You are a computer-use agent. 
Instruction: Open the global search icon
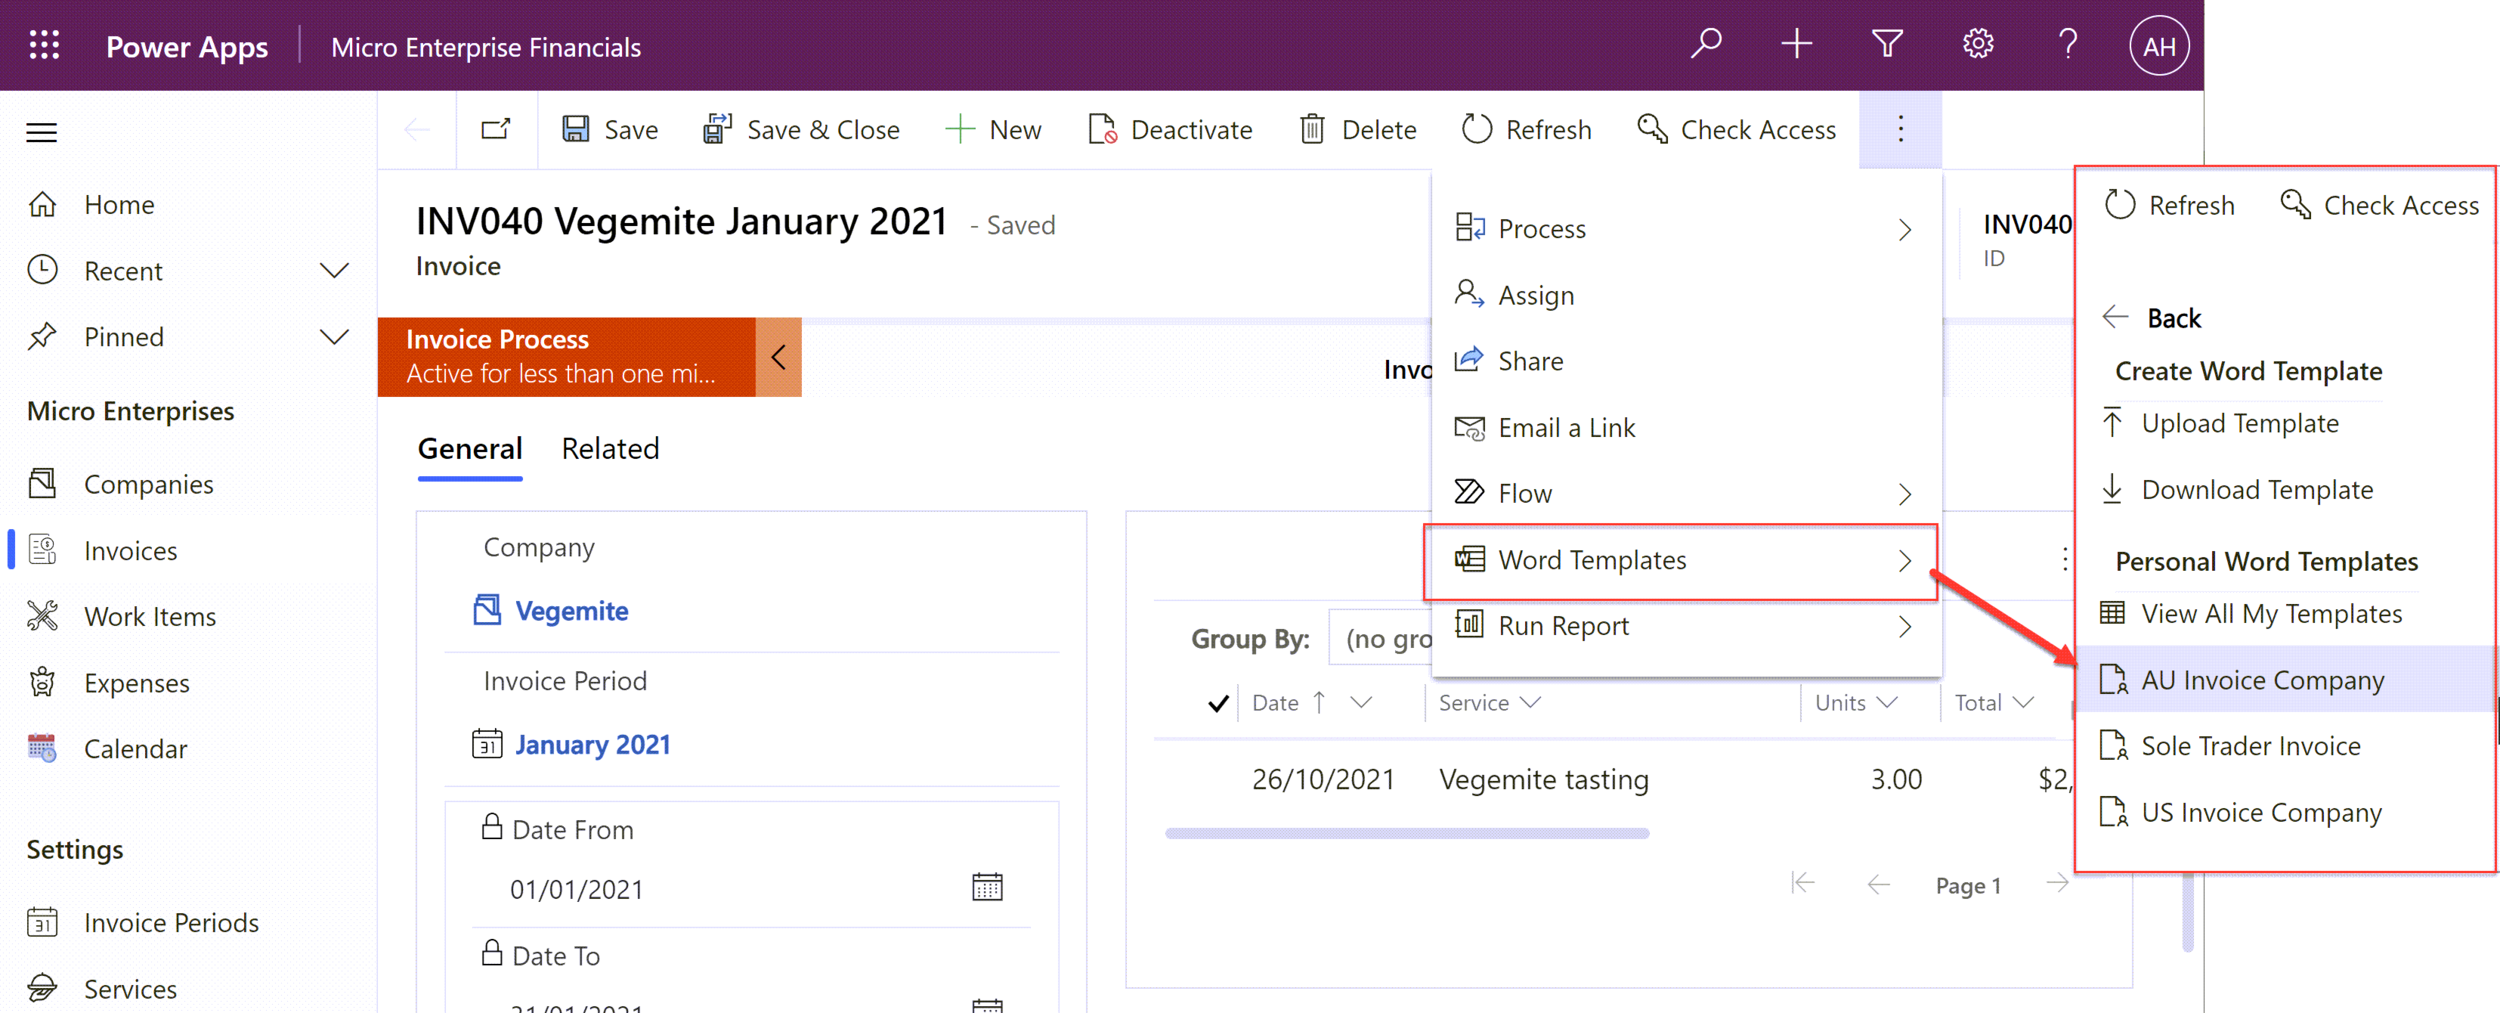pyautogui.click(x=1705, y=44)
